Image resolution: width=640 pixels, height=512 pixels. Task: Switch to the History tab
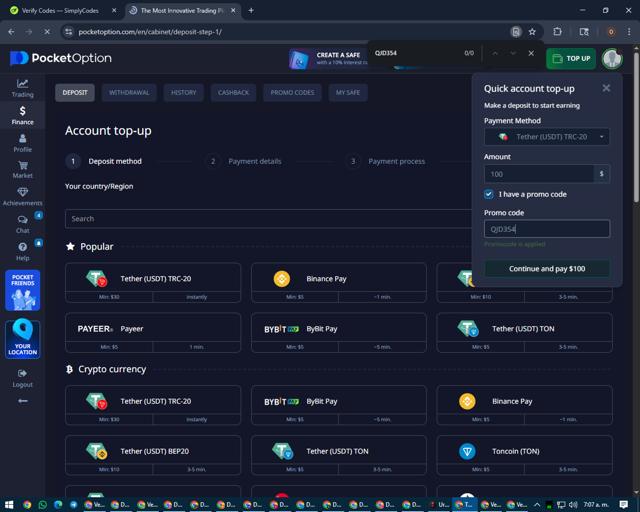click(183, 93)
